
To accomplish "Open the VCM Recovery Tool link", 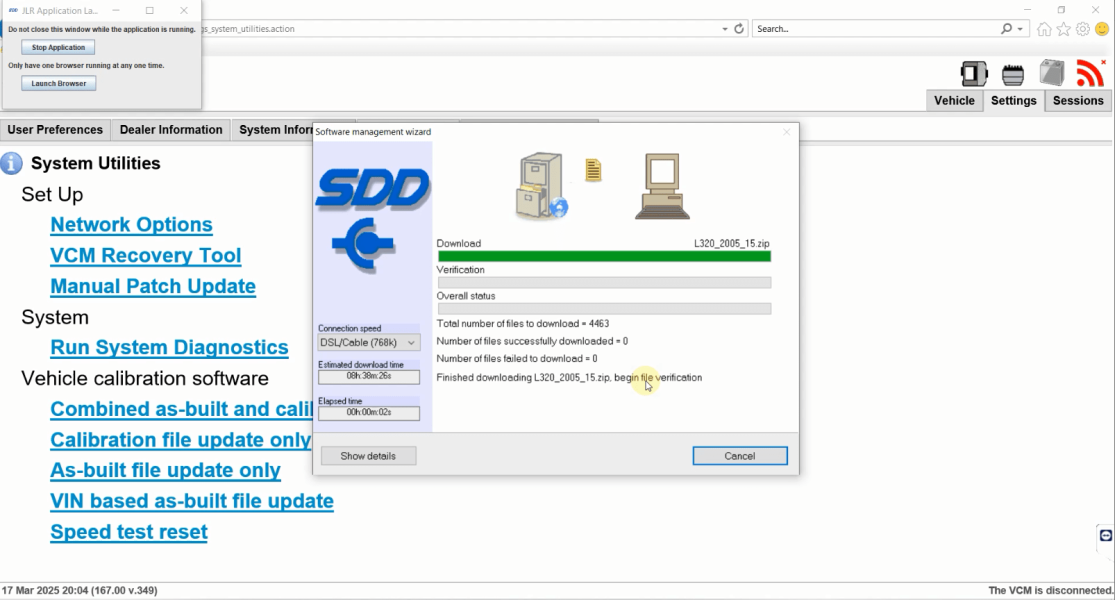I will click(x=145, y=255).
